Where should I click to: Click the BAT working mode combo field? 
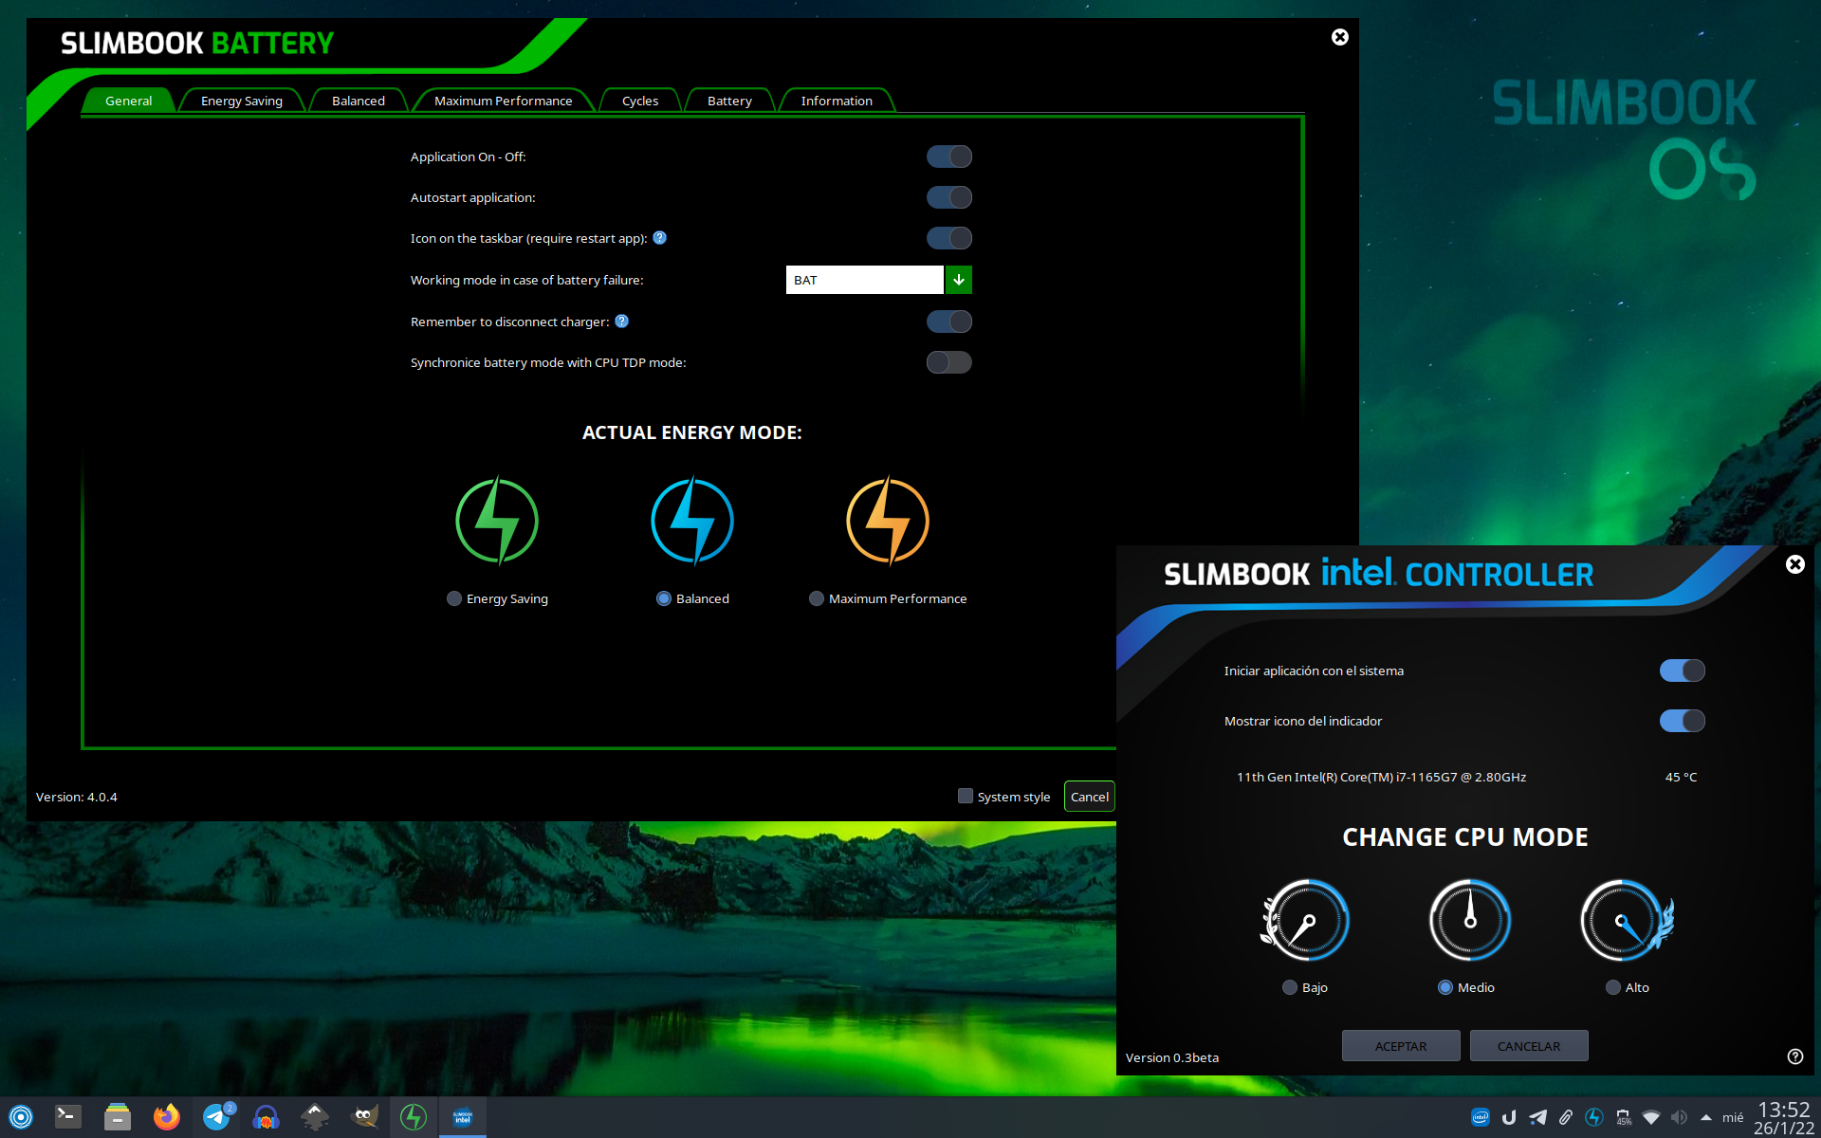864,280
